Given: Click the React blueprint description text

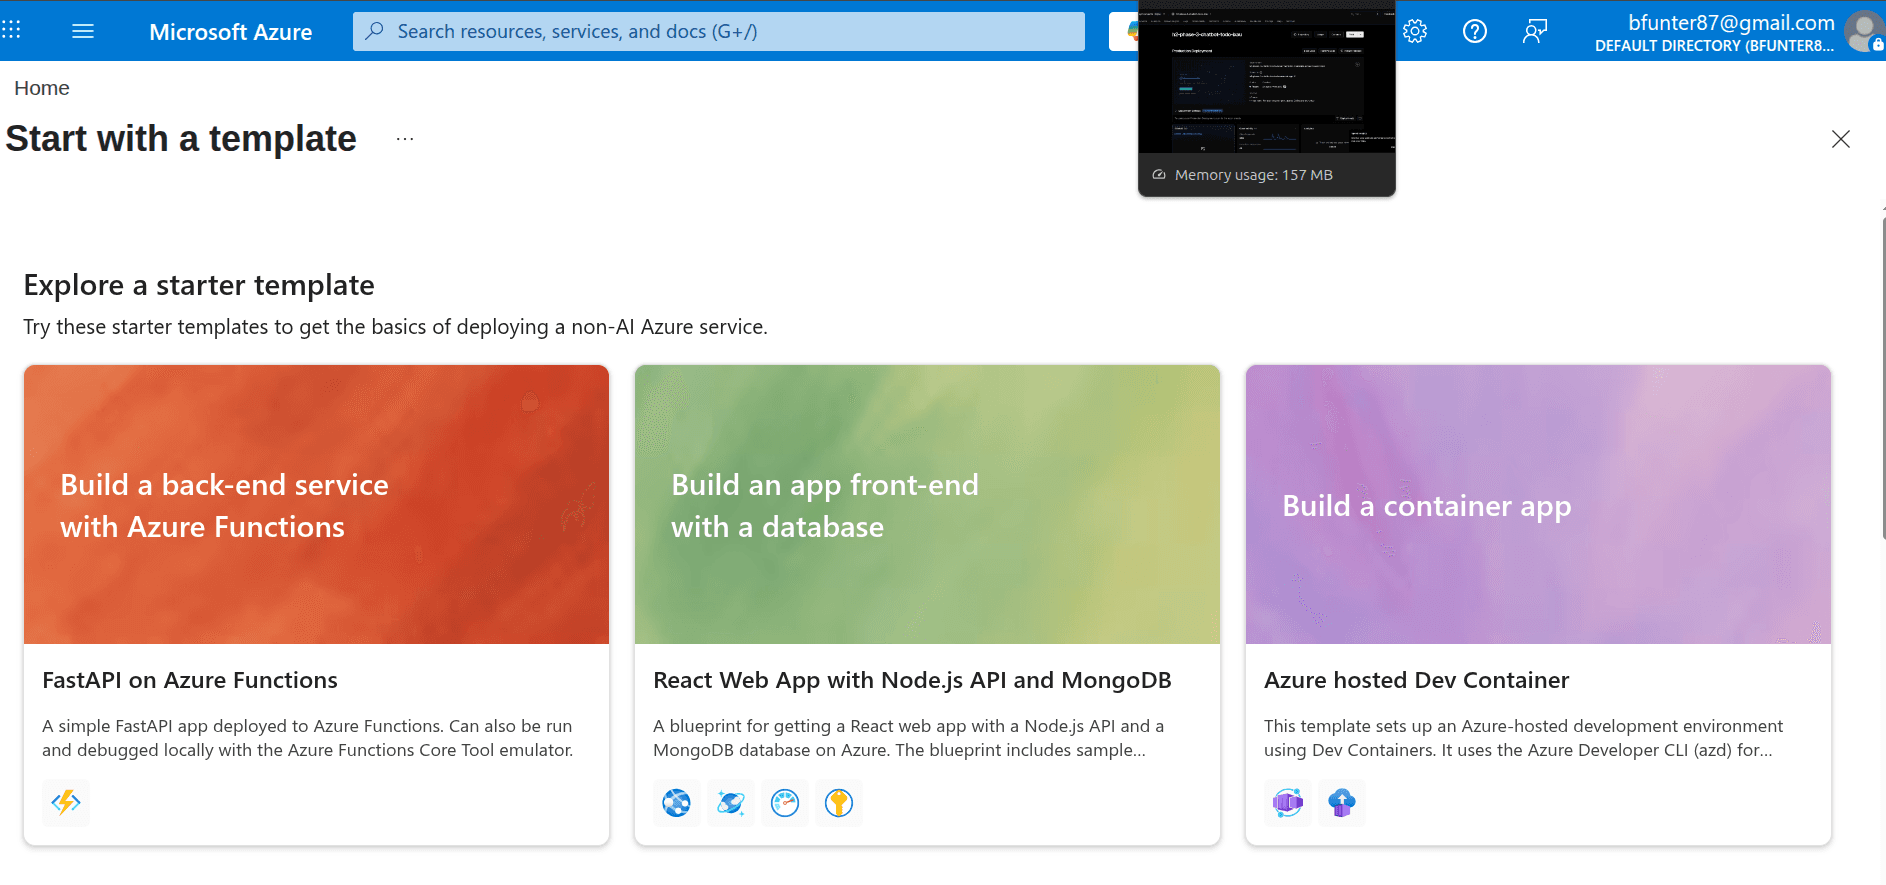Looking at the screenshot, I should click(909, 738).
